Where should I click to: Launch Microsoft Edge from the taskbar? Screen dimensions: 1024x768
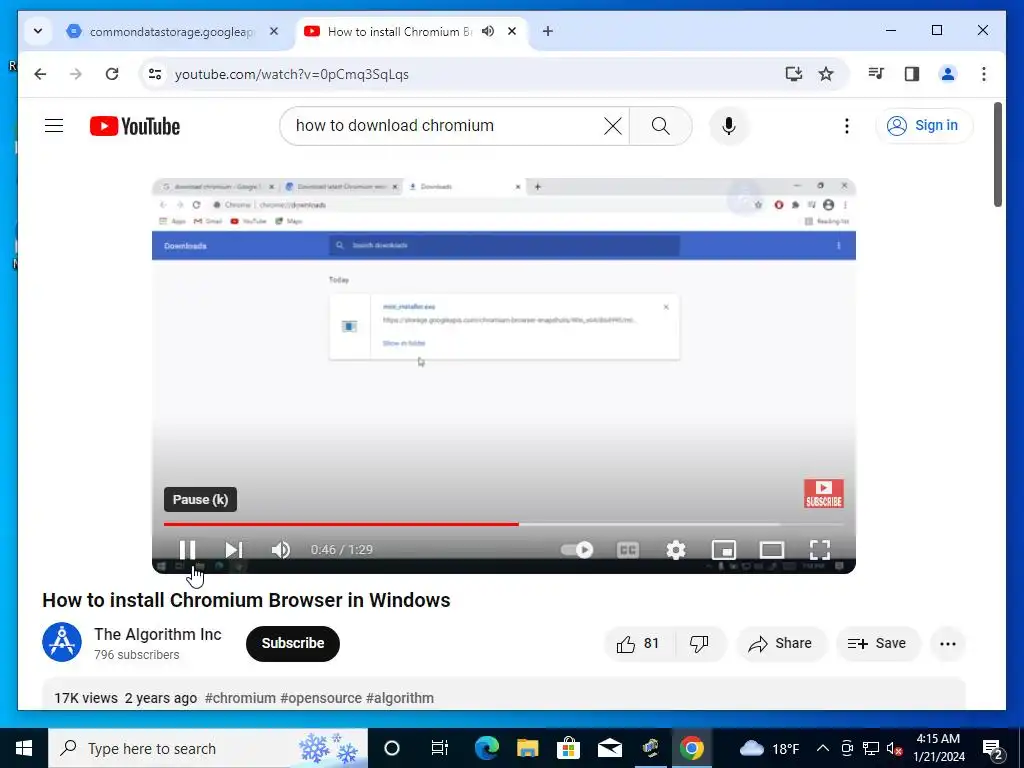487,748
